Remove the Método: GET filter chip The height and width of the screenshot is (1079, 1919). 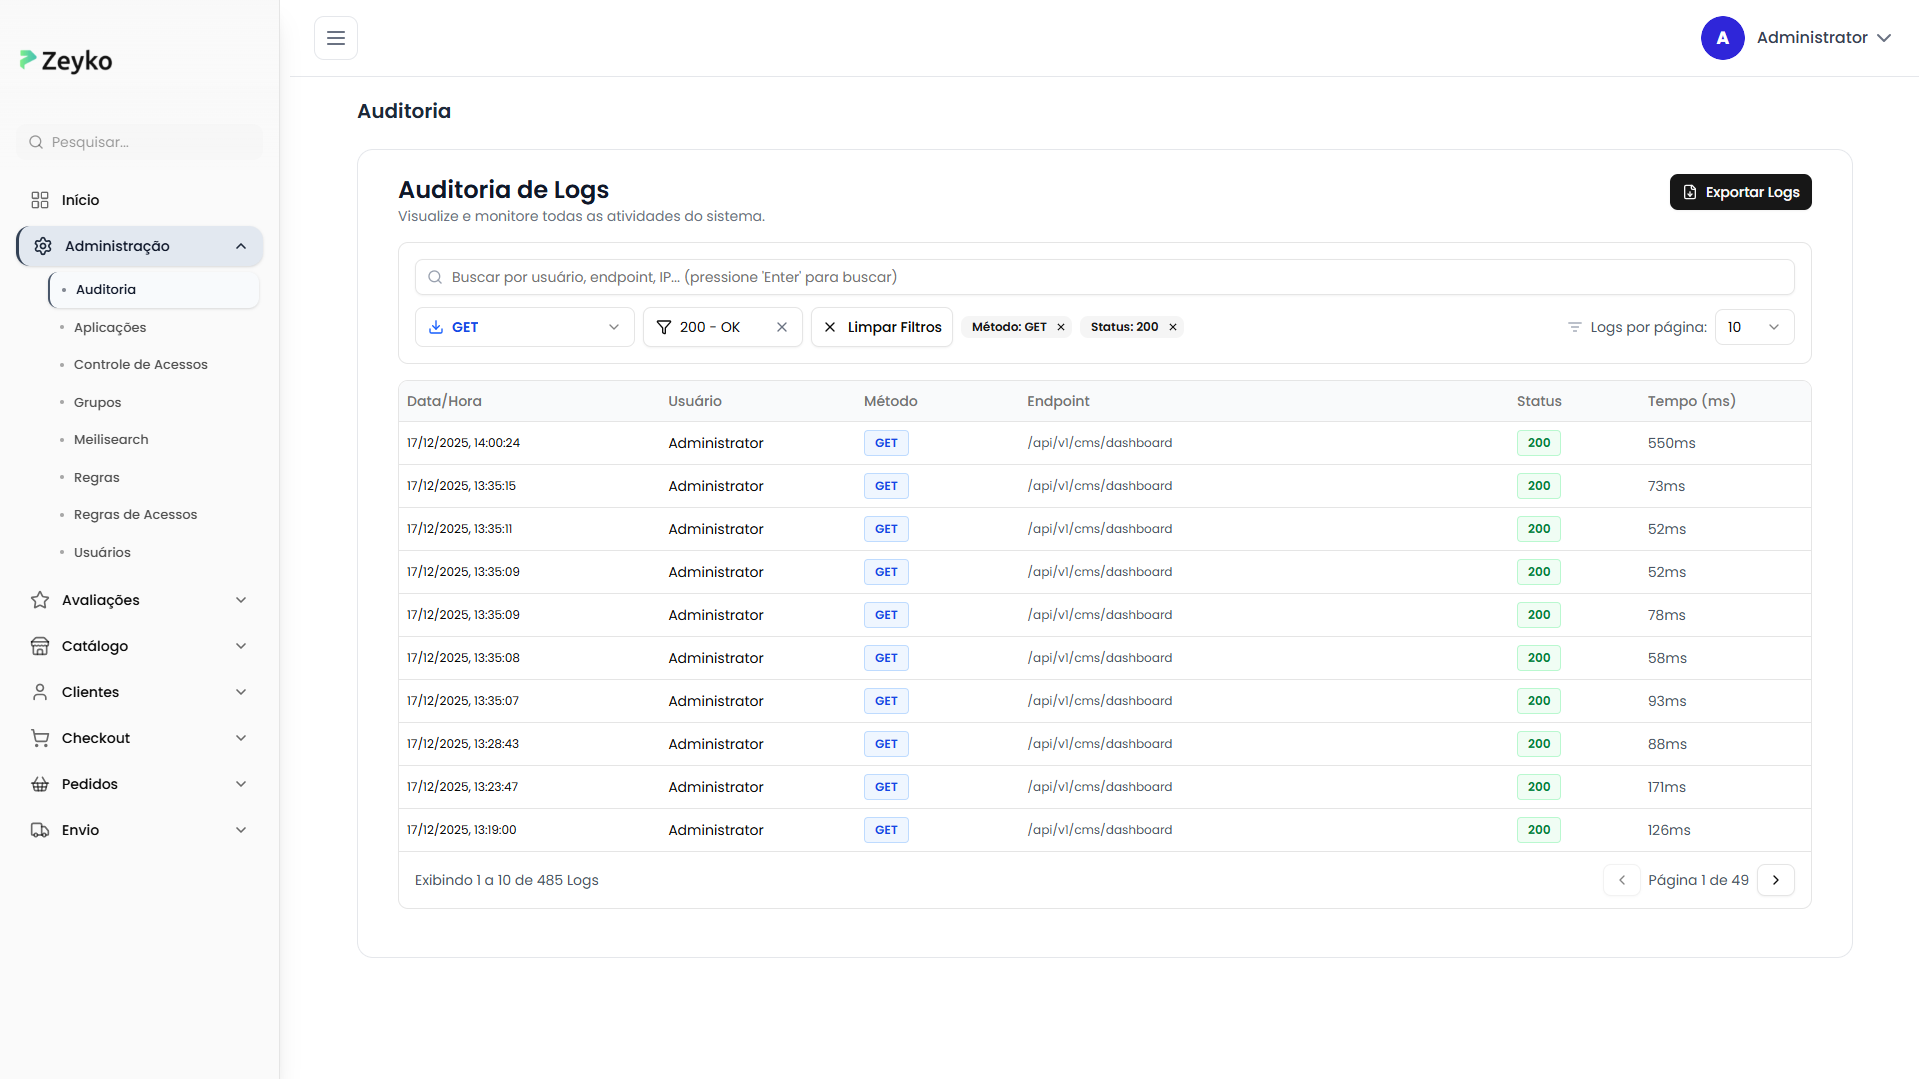coord(1061,327)
